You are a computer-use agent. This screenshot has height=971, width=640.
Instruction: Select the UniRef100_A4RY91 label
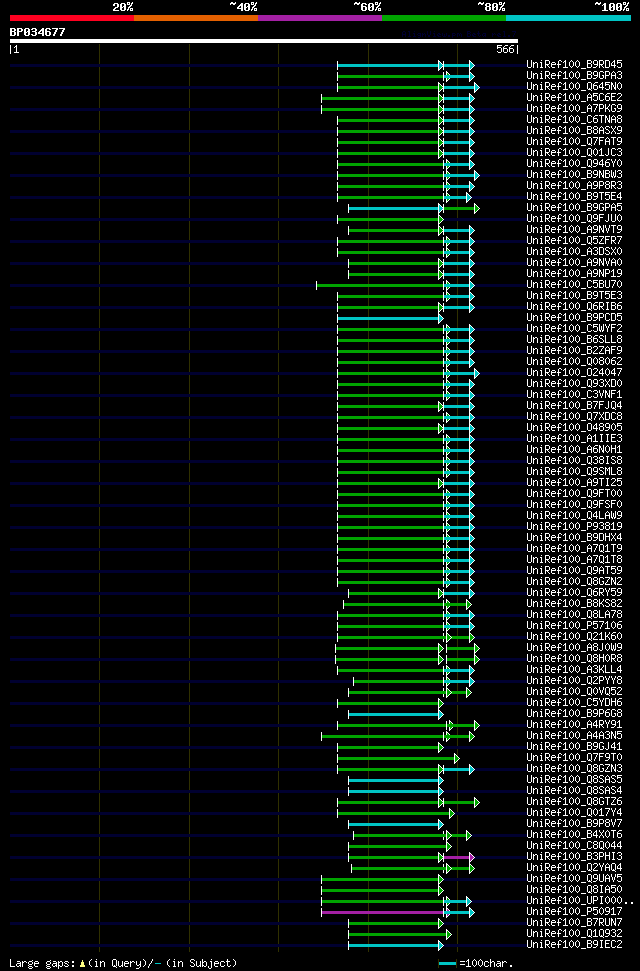tap(574, 725)
